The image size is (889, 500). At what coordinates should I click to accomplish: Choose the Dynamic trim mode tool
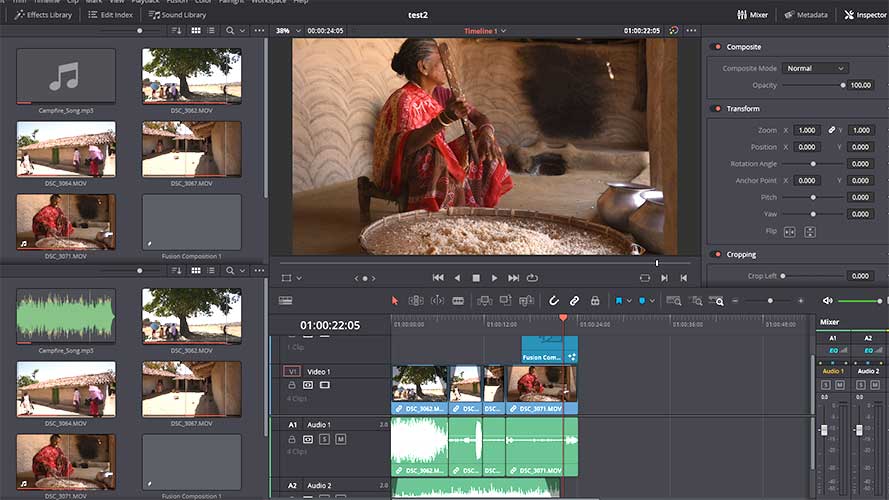437,300
